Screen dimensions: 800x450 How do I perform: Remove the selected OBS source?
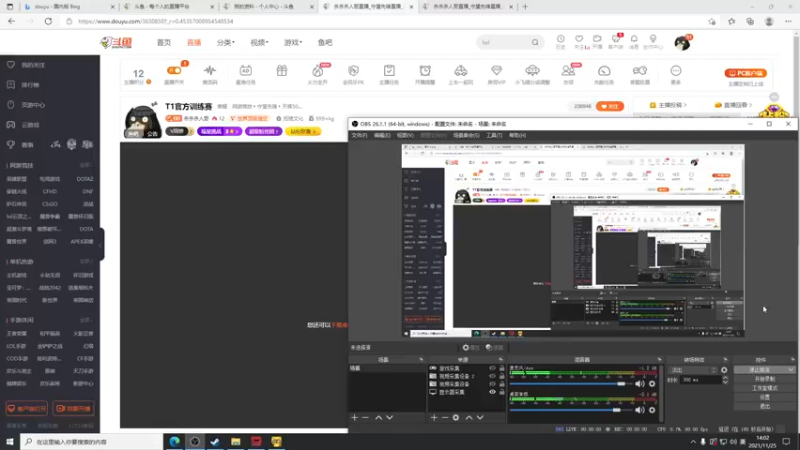[445, 417]
